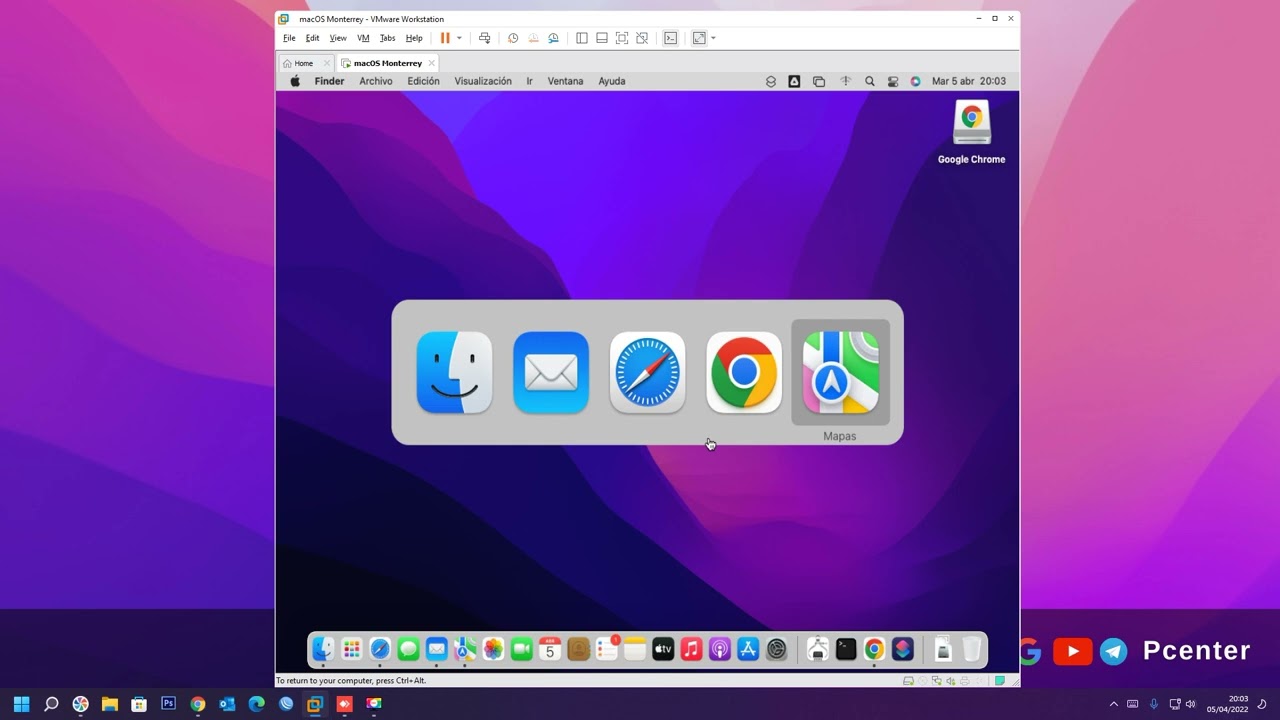The image size is (1280, 720).
Task: Open Spotlight search in macOS menu bar
Action: point(869,81)
